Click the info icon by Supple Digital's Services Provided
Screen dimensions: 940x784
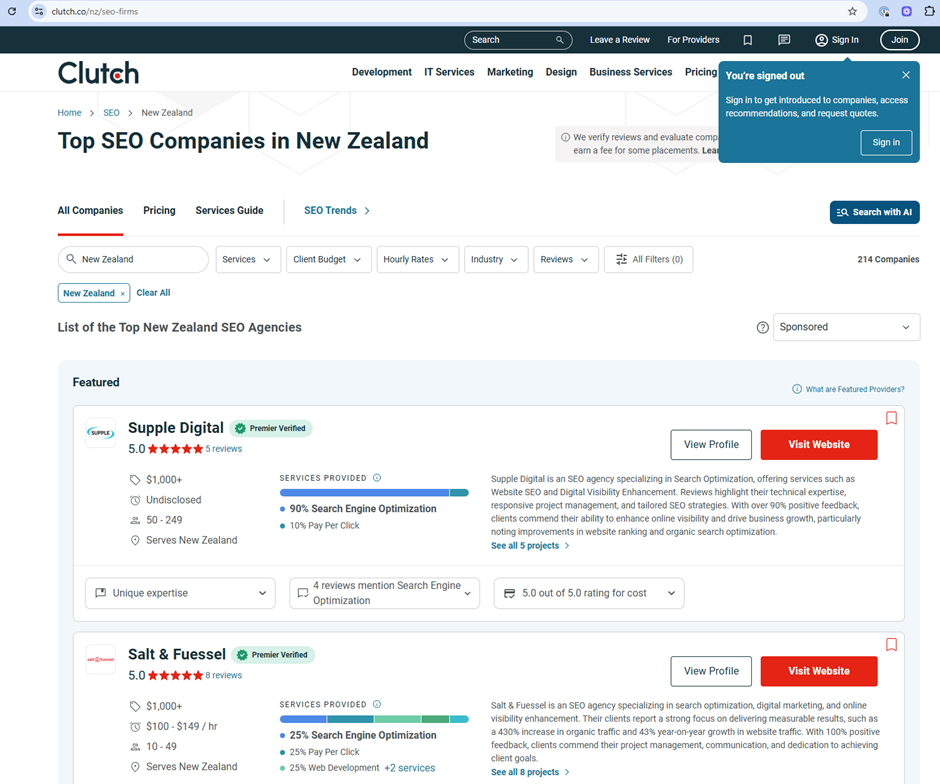point(377,478)
